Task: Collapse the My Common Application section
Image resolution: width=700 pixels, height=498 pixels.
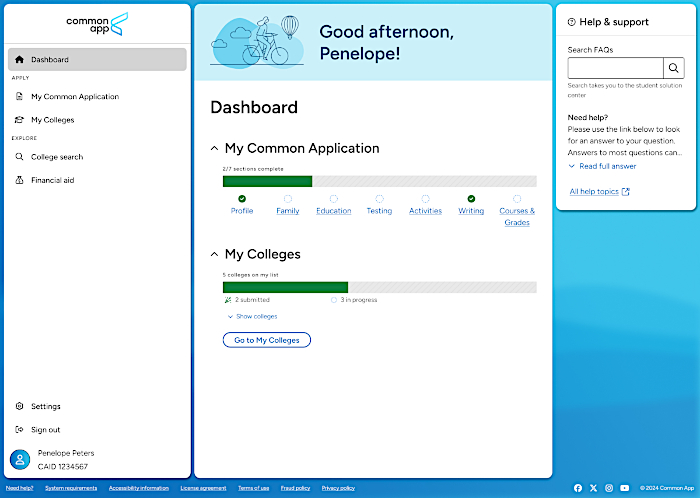Action: [214, 148]
